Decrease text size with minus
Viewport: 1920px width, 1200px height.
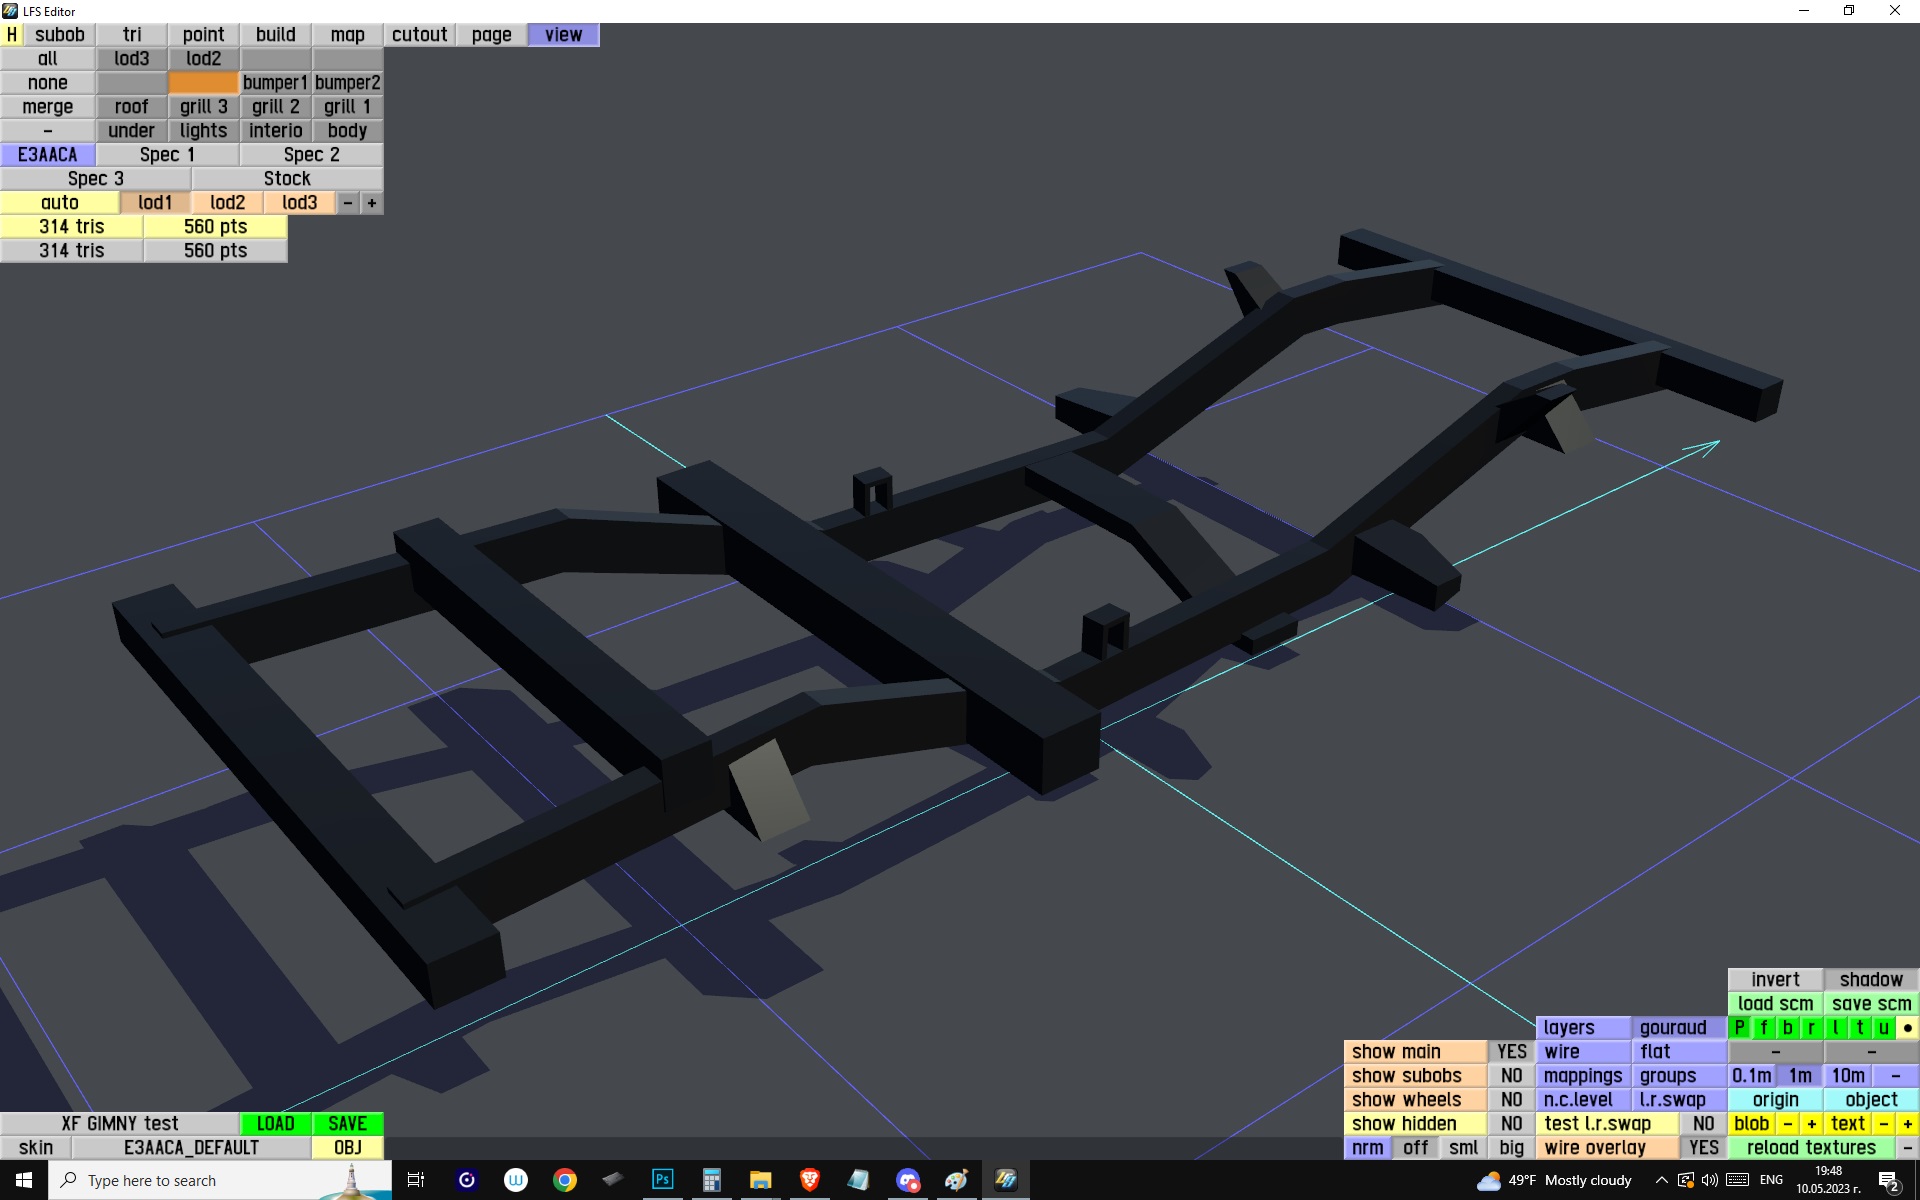point(1884,1124)
